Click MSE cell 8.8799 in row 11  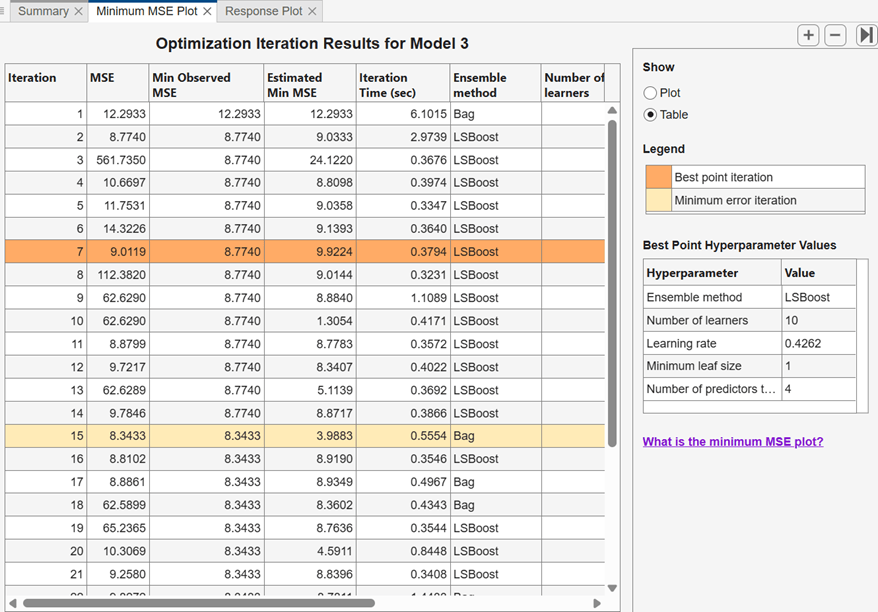click(118, 344)
